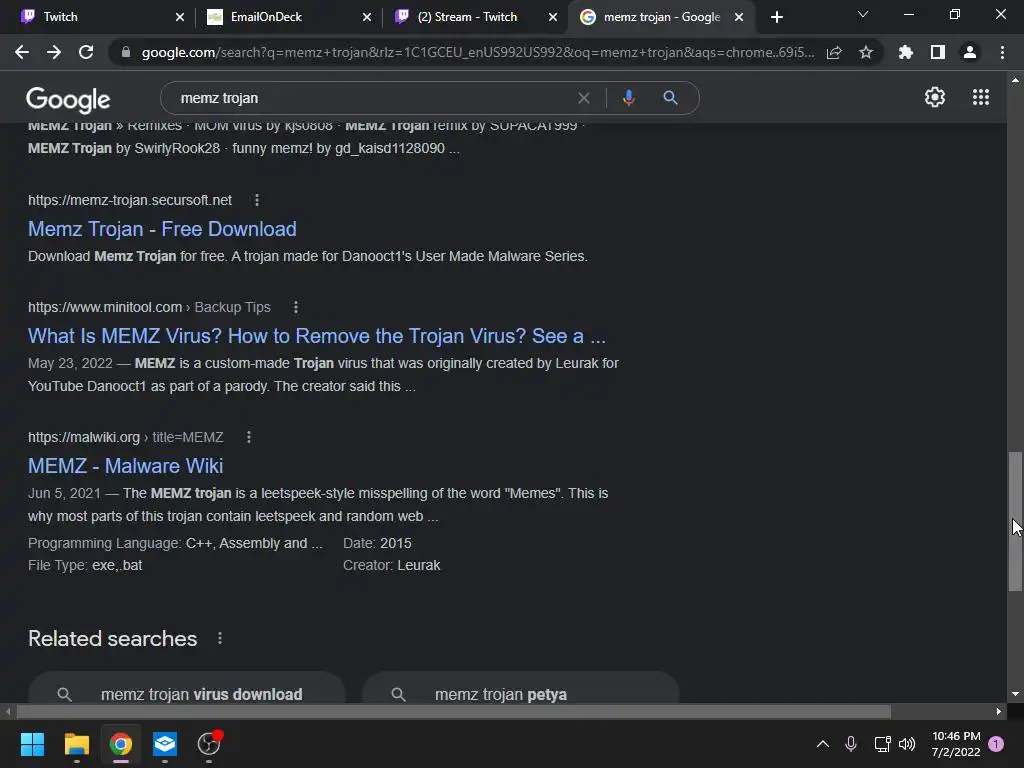Open Windows Start menu
This screenshot has height=768, width=1024.
click(32, 744)
